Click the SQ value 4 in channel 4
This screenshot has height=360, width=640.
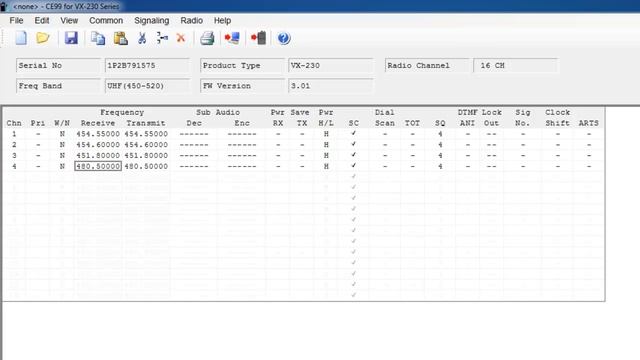tap(440, 166)
